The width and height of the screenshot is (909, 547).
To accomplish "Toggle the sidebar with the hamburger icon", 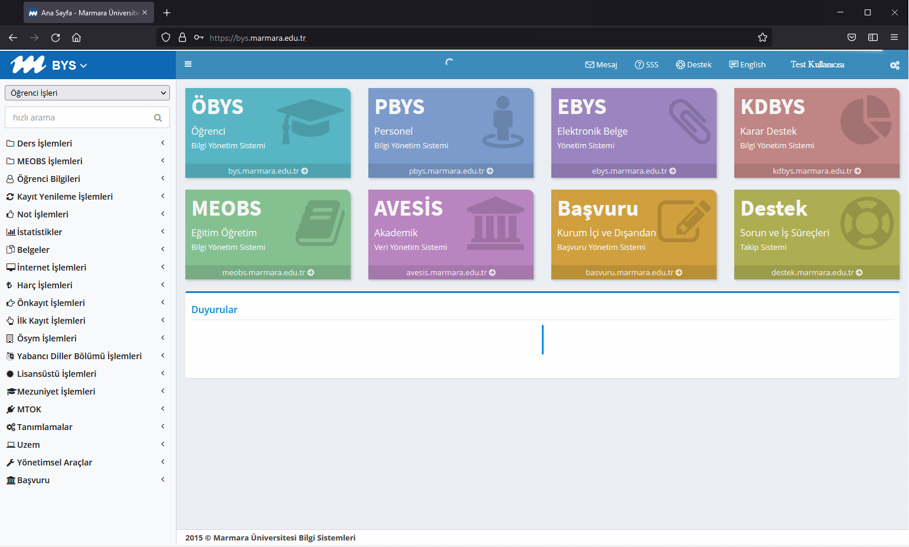I will [x=188, y=64].
